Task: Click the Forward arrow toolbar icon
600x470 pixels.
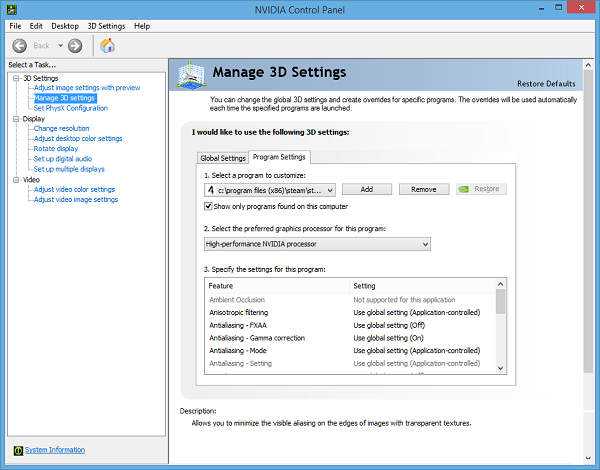Action: pos(75,45)
